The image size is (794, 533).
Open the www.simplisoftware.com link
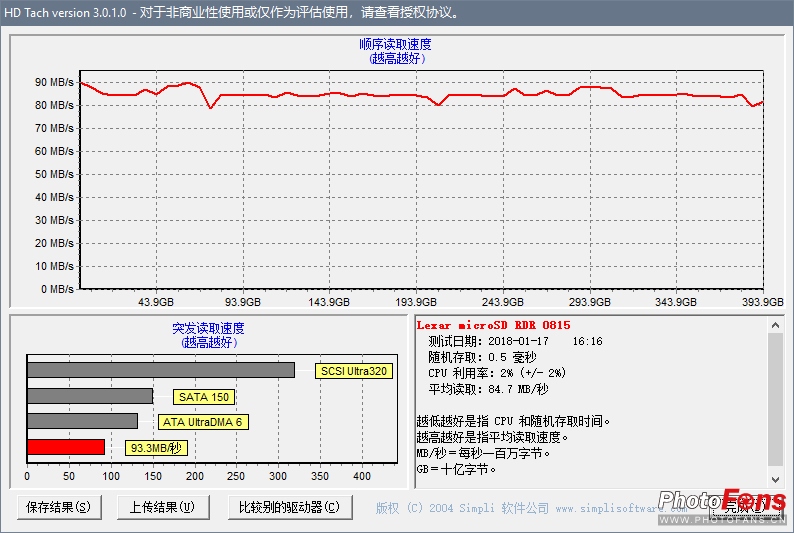pyautogui.click(x=621, y=508)
